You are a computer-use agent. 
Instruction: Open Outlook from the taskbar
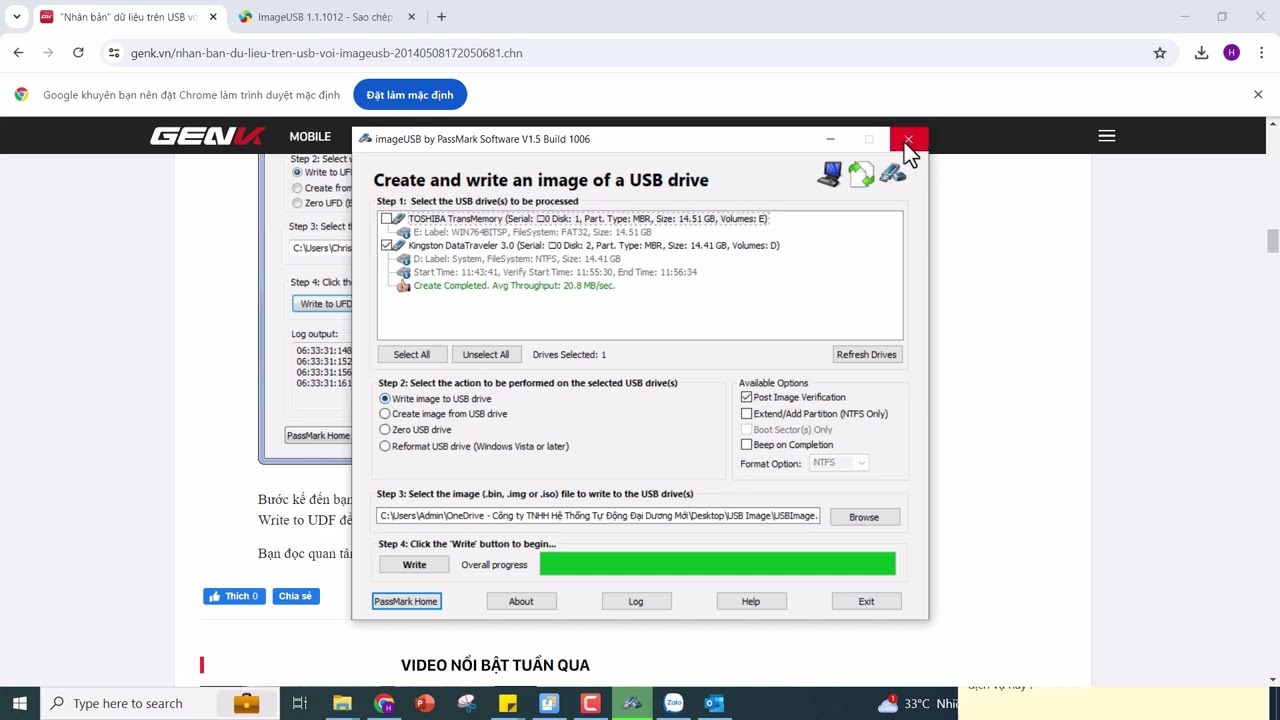pyautogui.click(x=714, y=703)
